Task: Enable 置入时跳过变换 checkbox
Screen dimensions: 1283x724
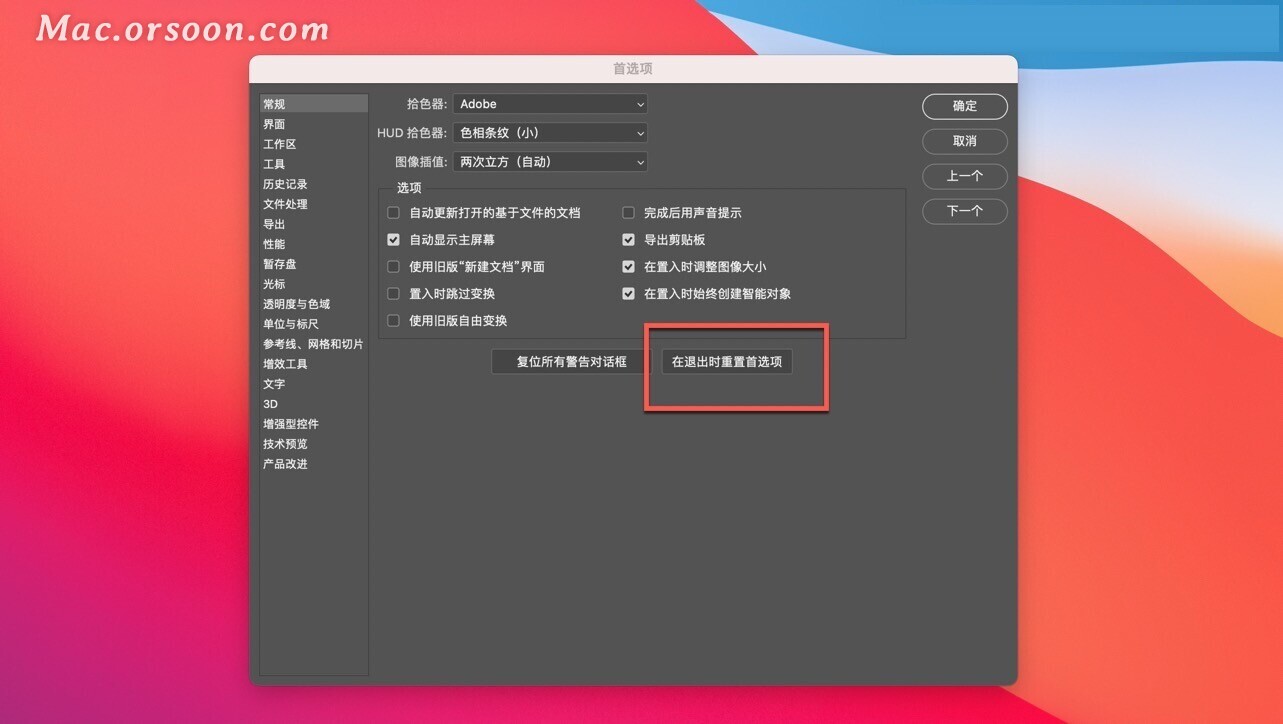Action: (x=393, y=294)
